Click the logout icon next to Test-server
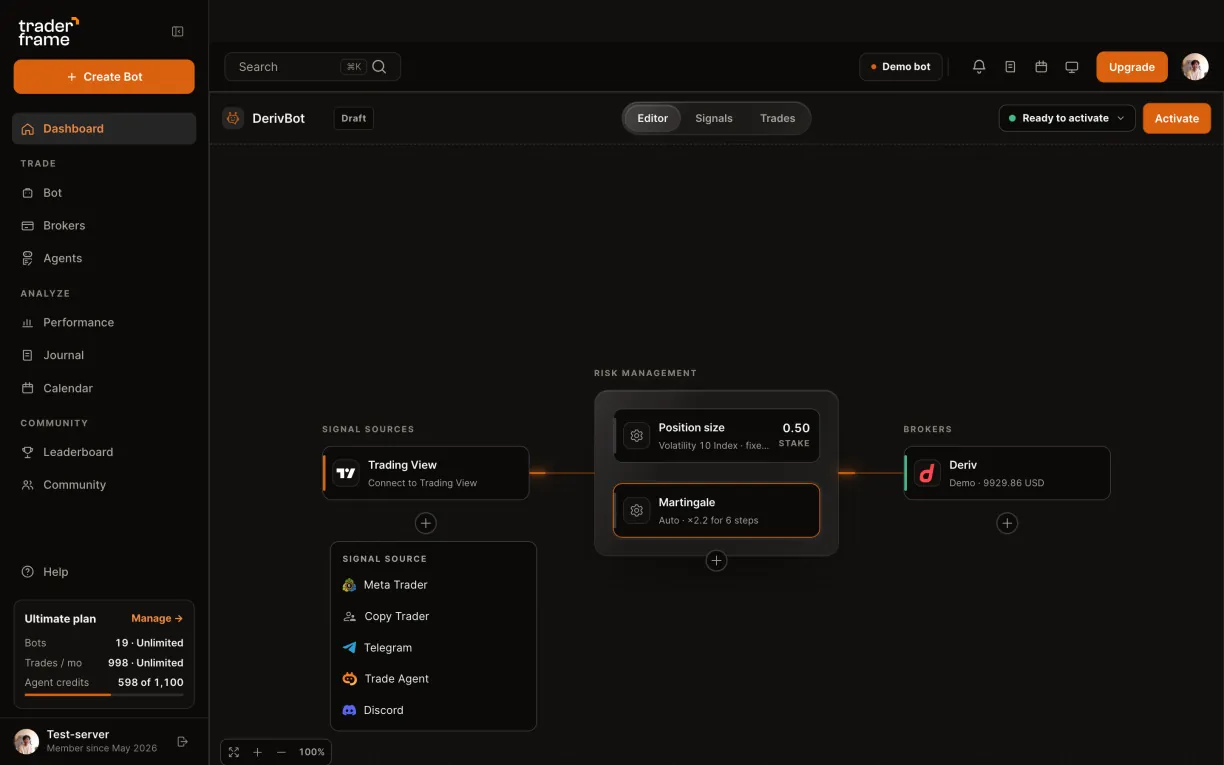 click(x=182, y=742)
